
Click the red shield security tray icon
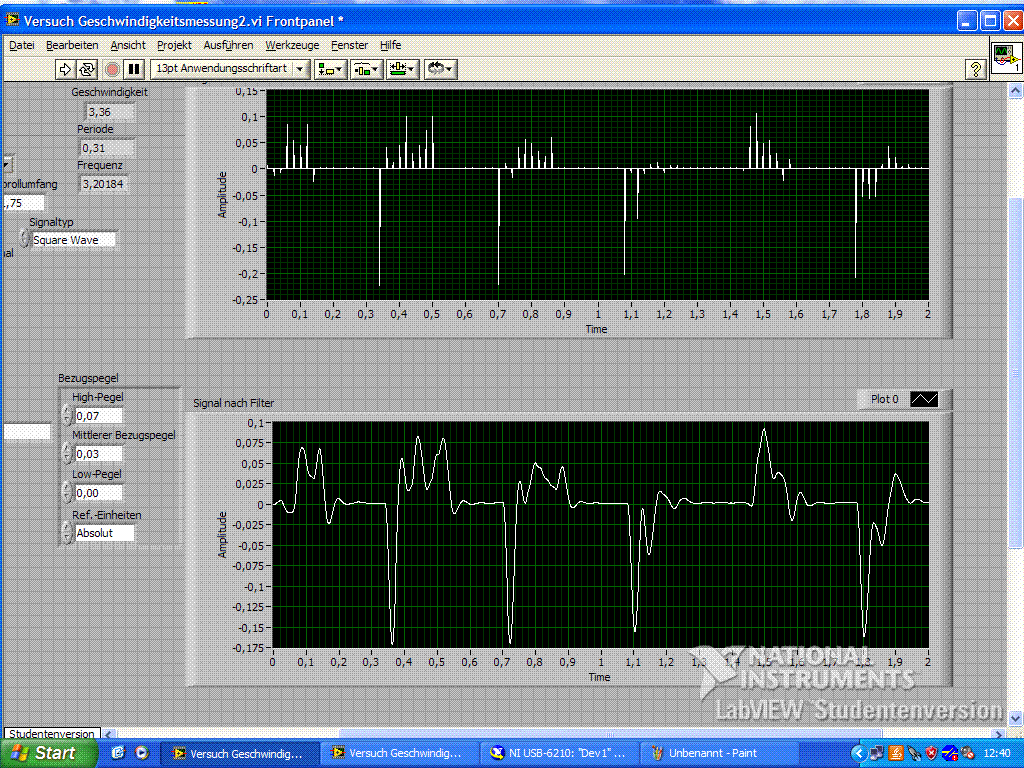[x=932, y=754]
